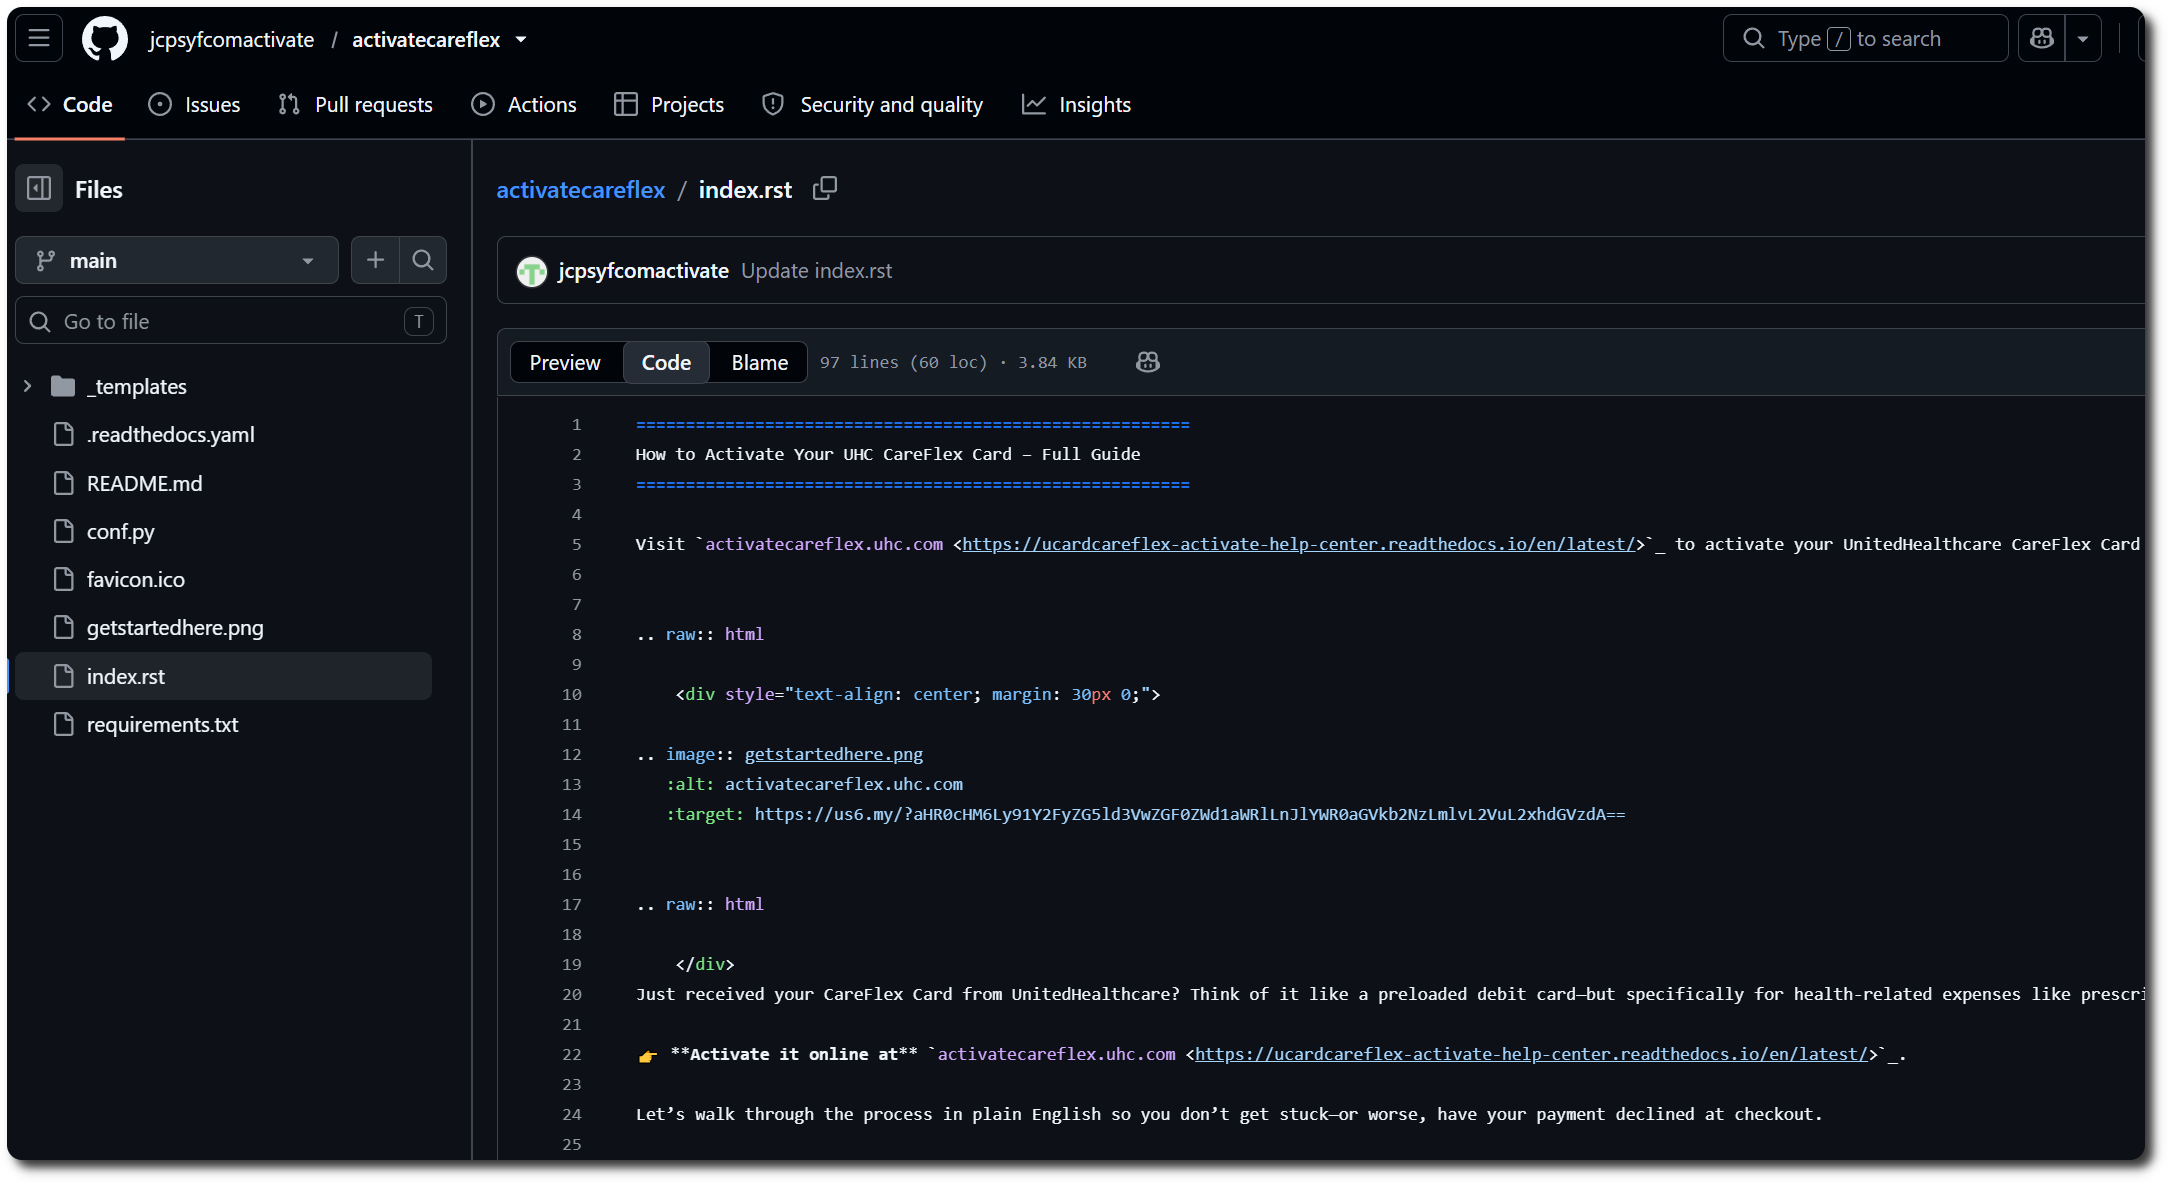Open the activatecareflex repository name in header
The width and height of the screenshot is (2168, 1183).
(x=426, y=39)
